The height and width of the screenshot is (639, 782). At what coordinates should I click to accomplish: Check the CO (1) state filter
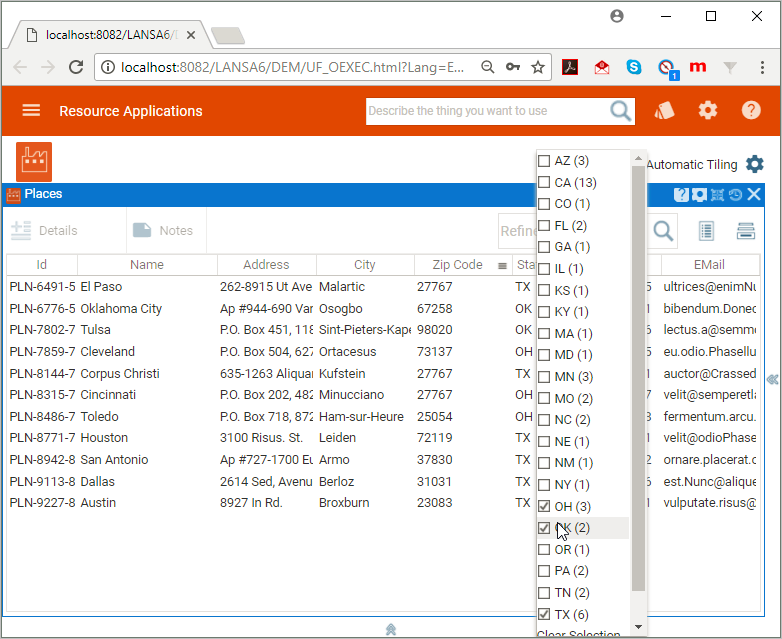coord(544,204)
